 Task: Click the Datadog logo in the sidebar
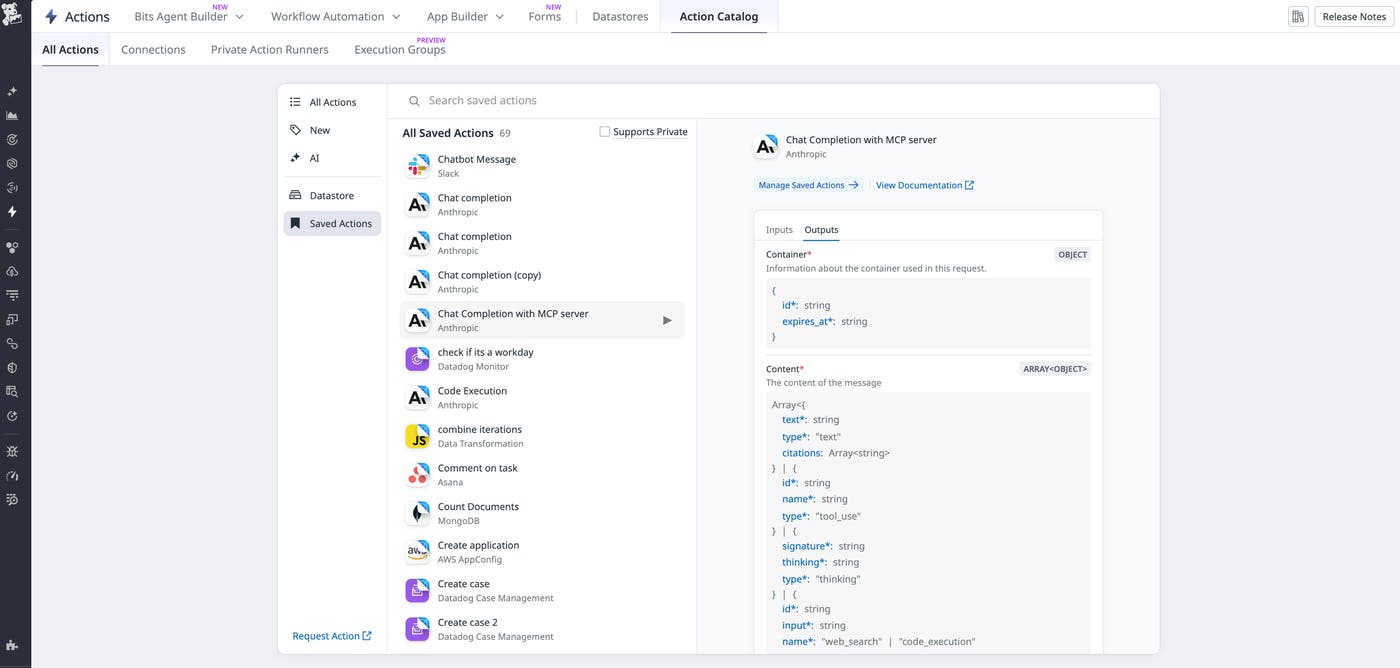13,16
